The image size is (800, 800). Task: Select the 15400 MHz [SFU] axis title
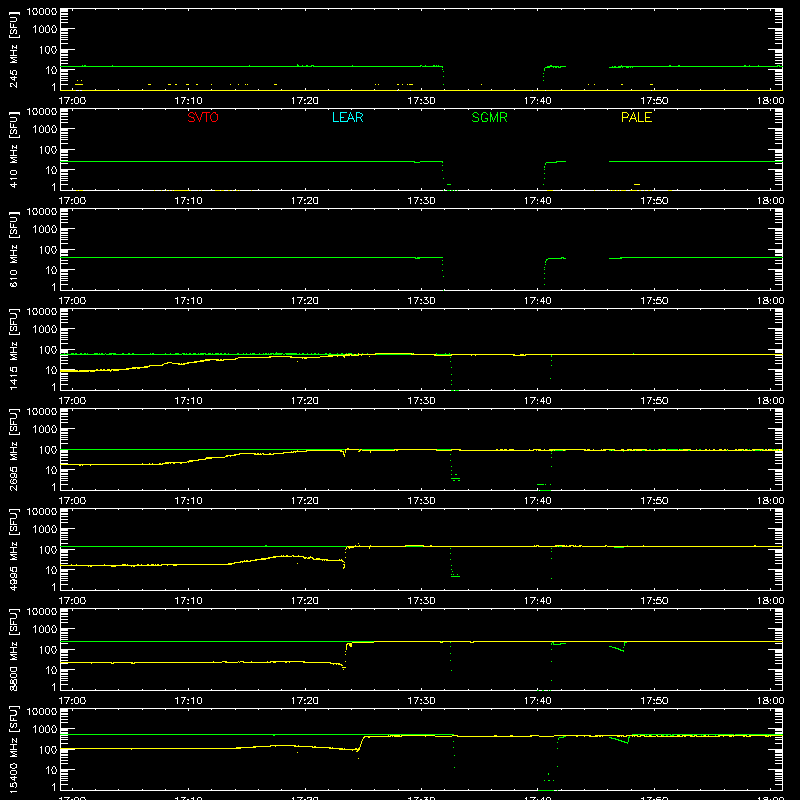tap(13, 749)
